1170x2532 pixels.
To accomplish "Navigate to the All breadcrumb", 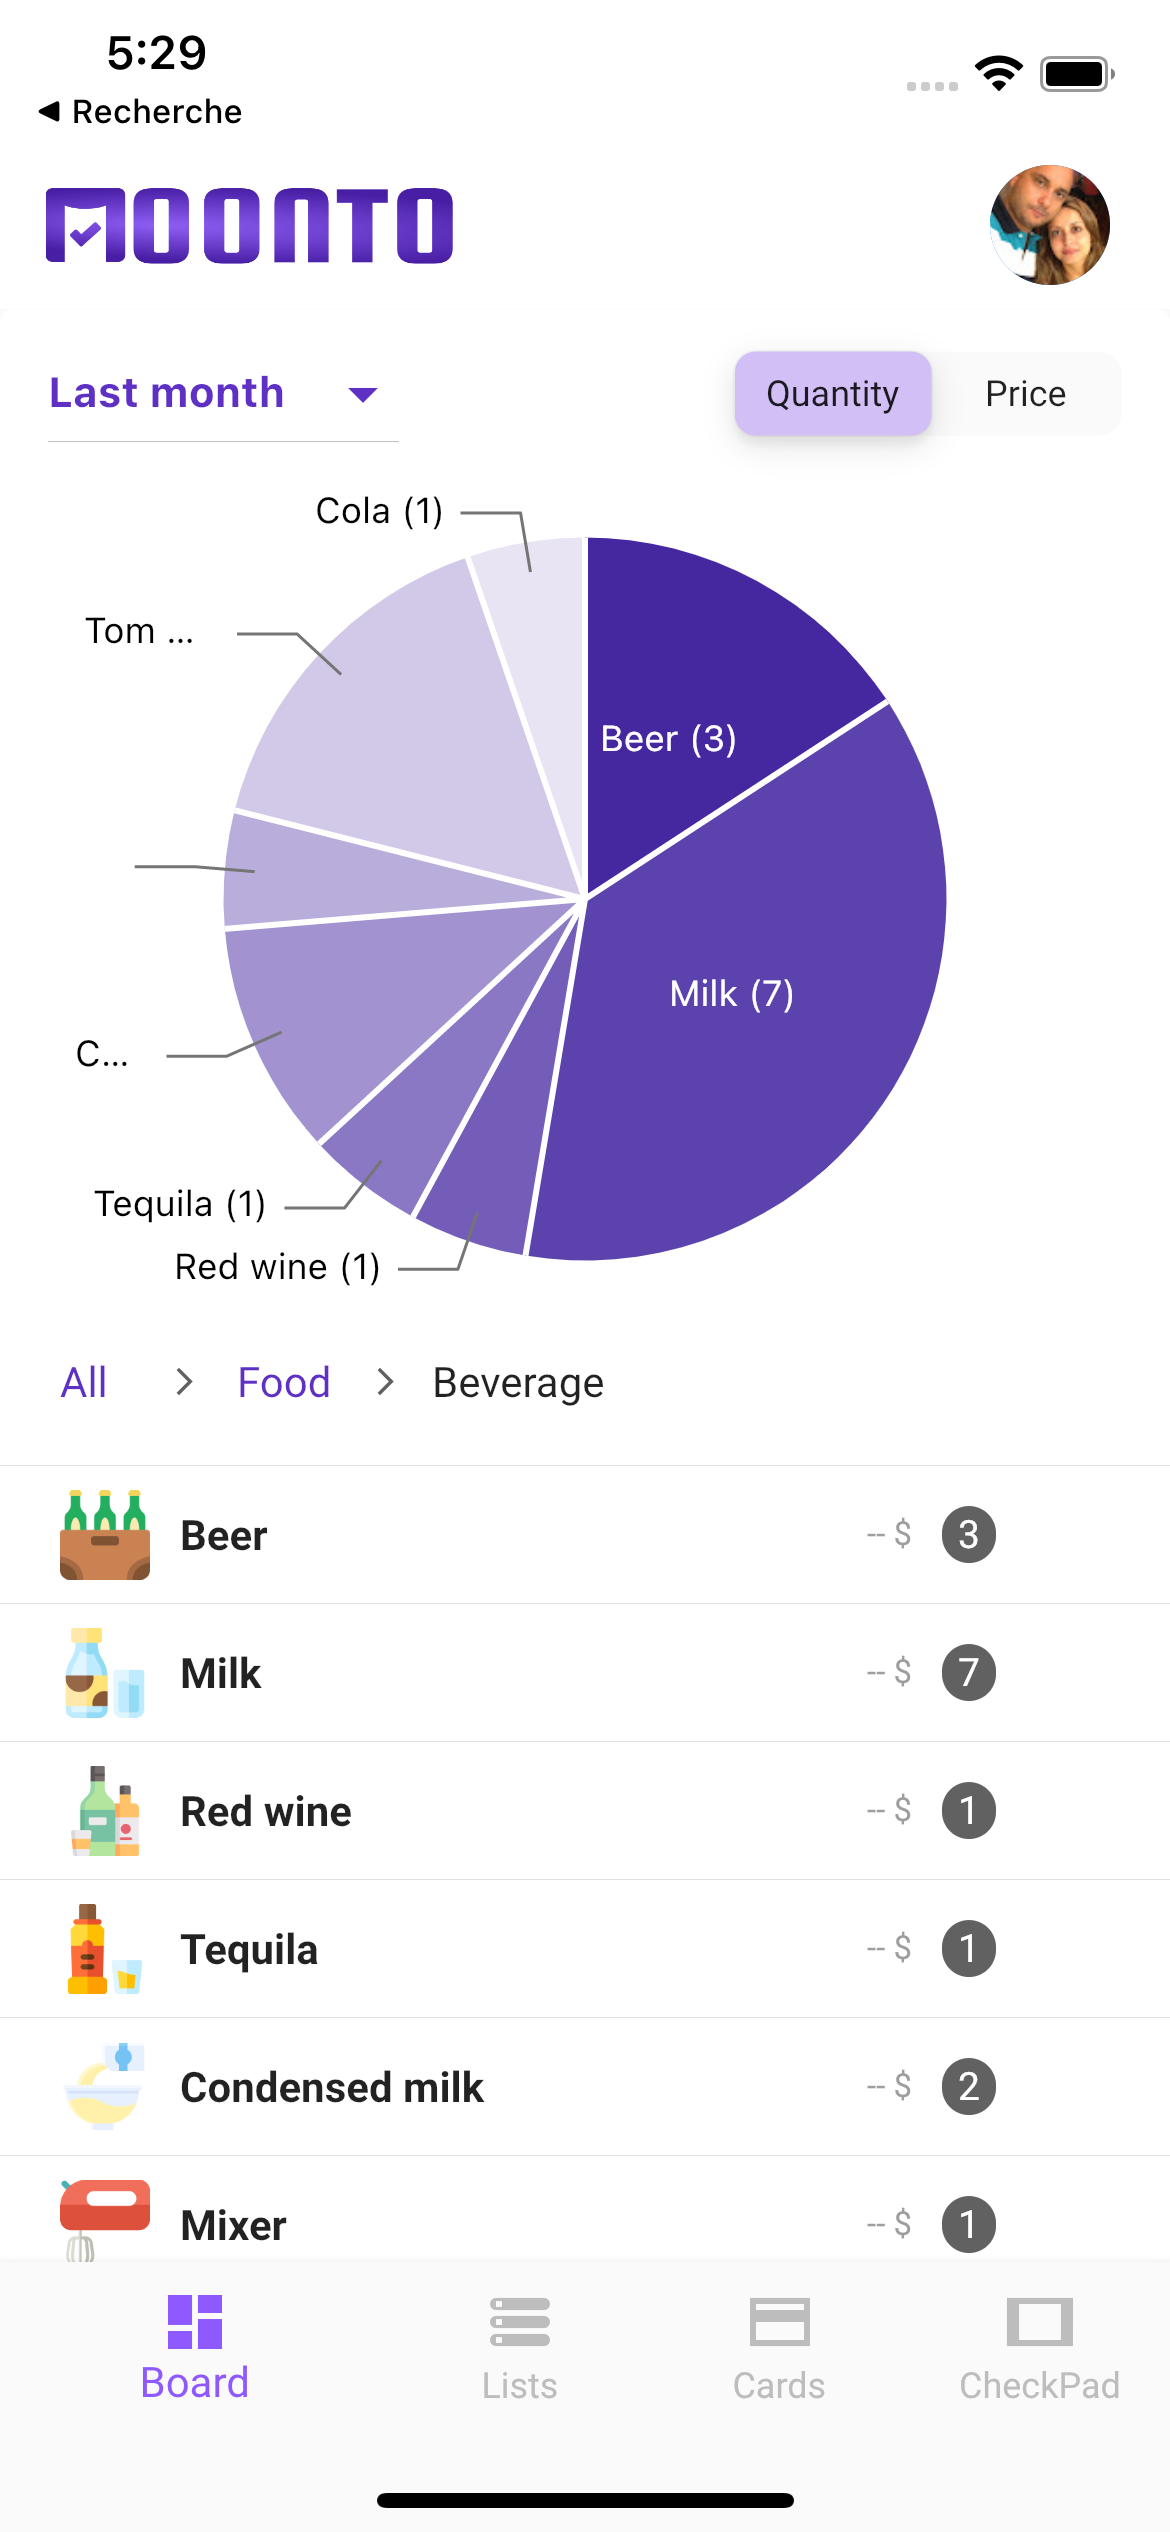I will [84, 1383].
